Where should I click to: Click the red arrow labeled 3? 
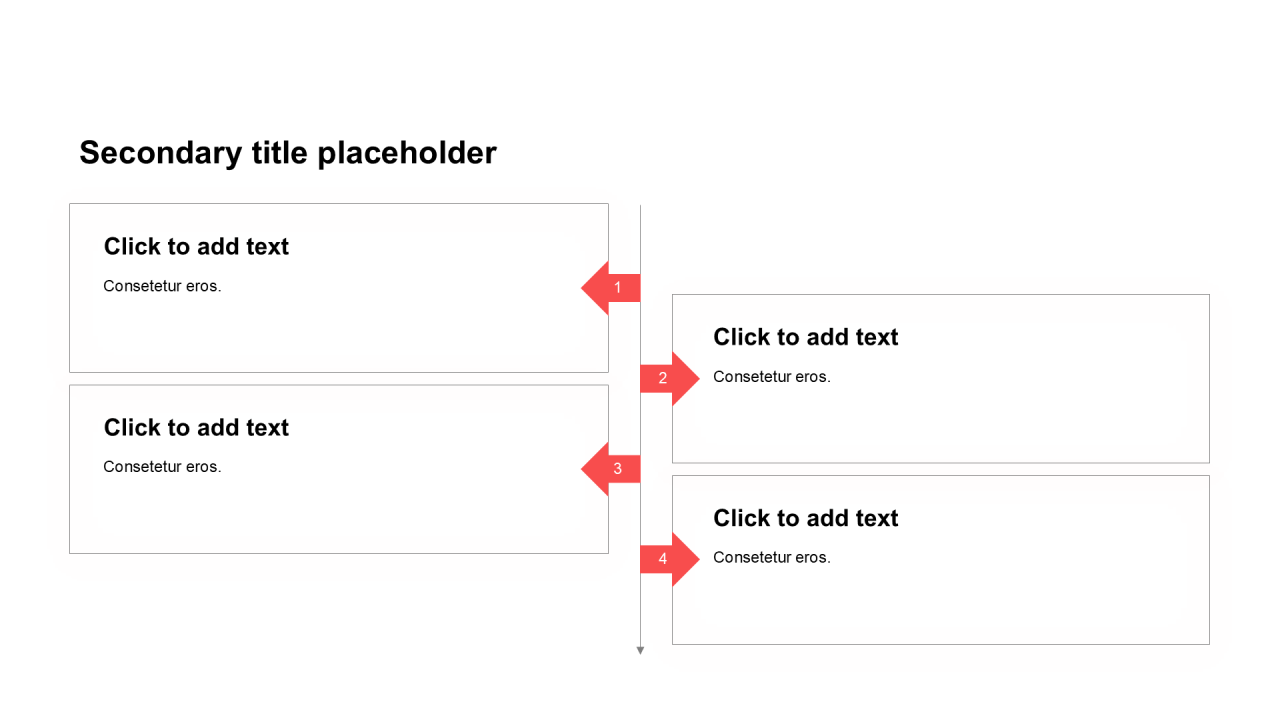coord(612,468)
